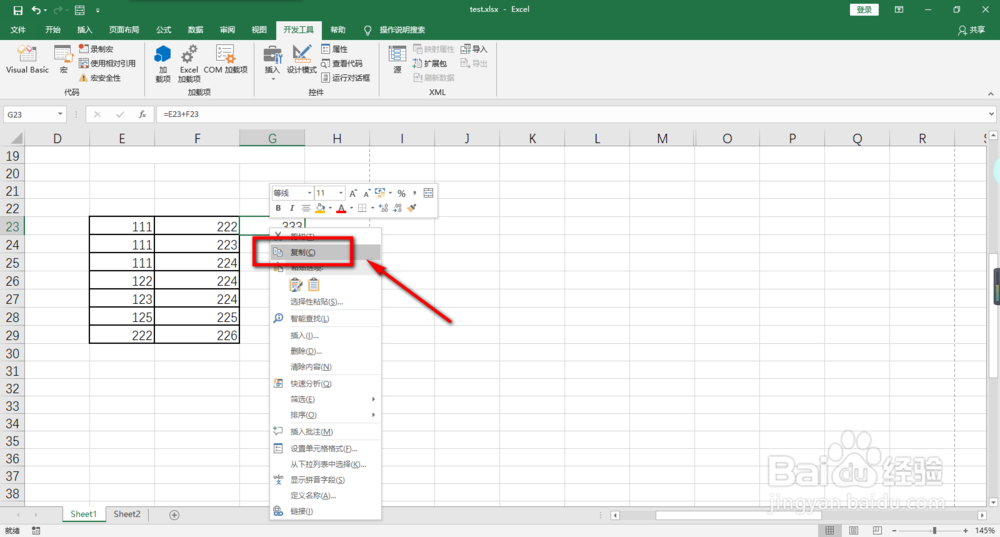Choose 复制(C) Copy in the context menu

point(325,252)
